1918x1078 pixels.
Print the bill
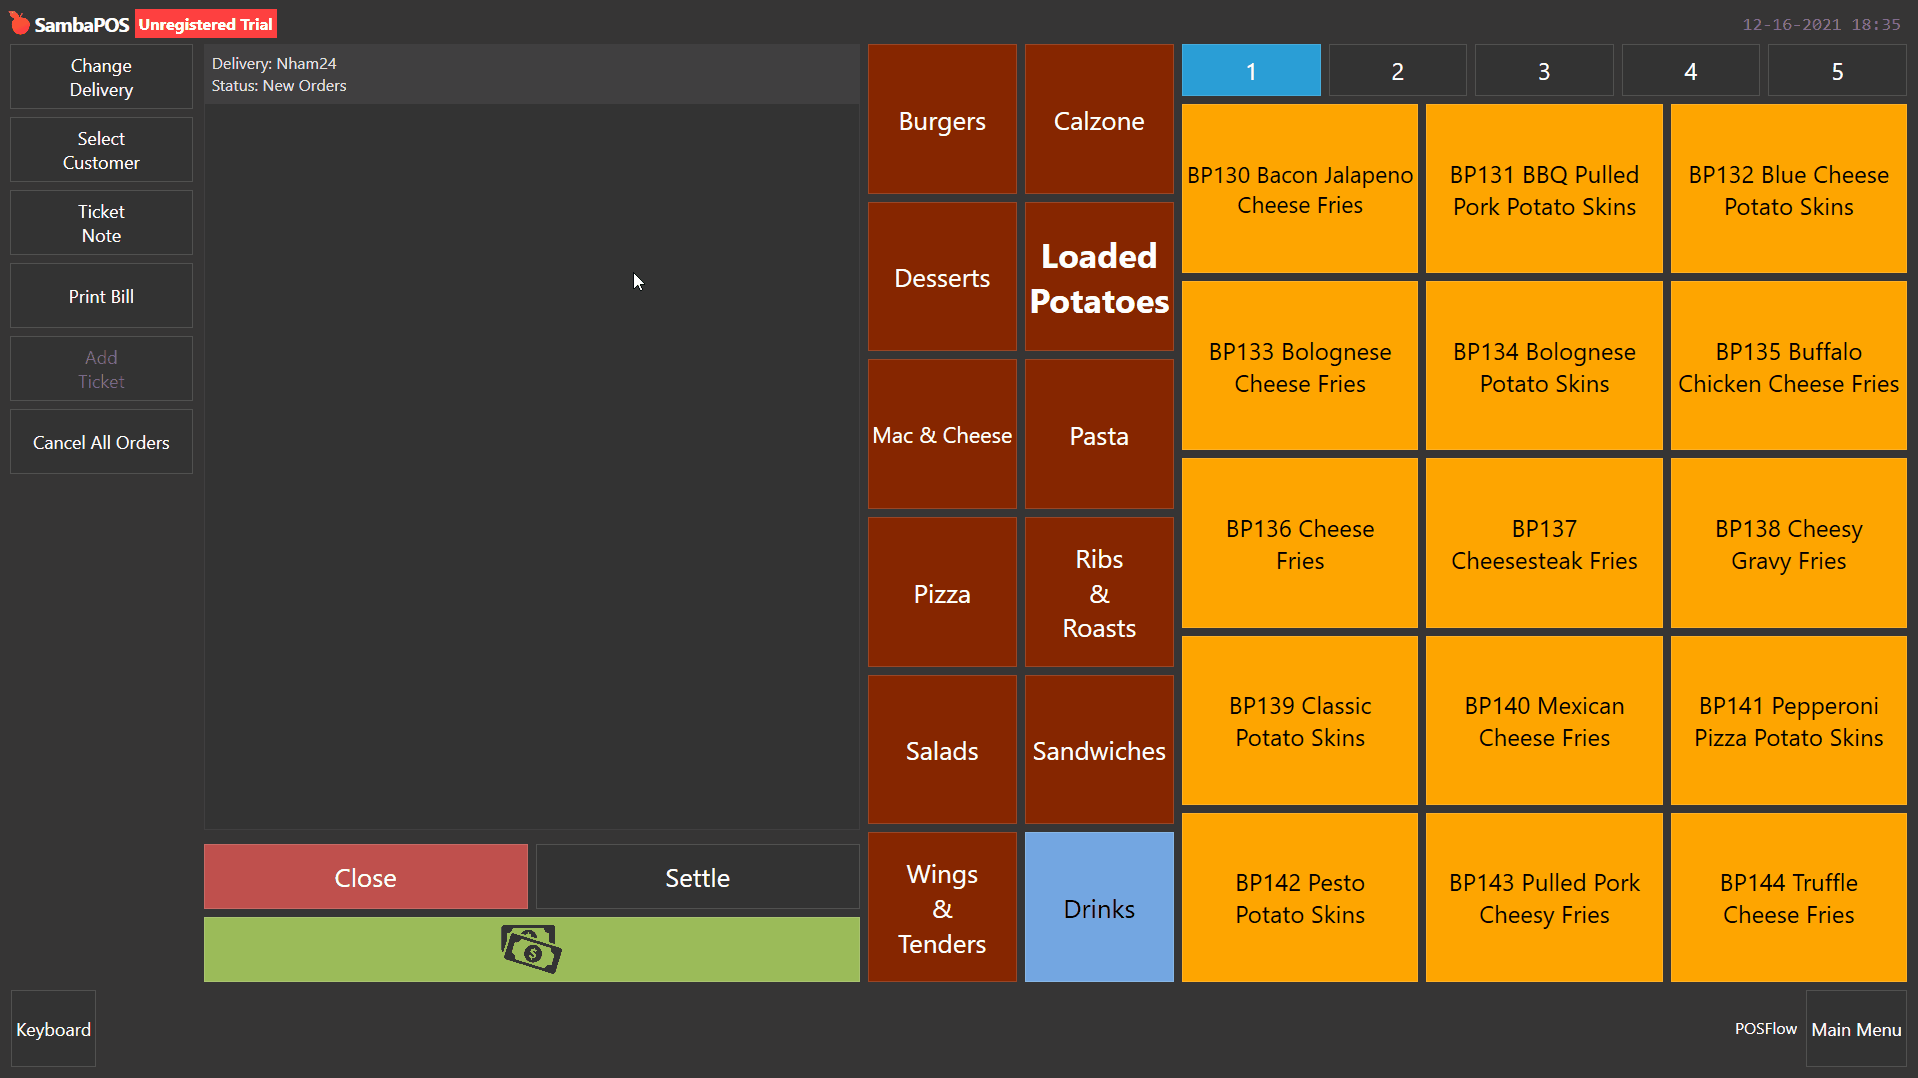point(101,296)
